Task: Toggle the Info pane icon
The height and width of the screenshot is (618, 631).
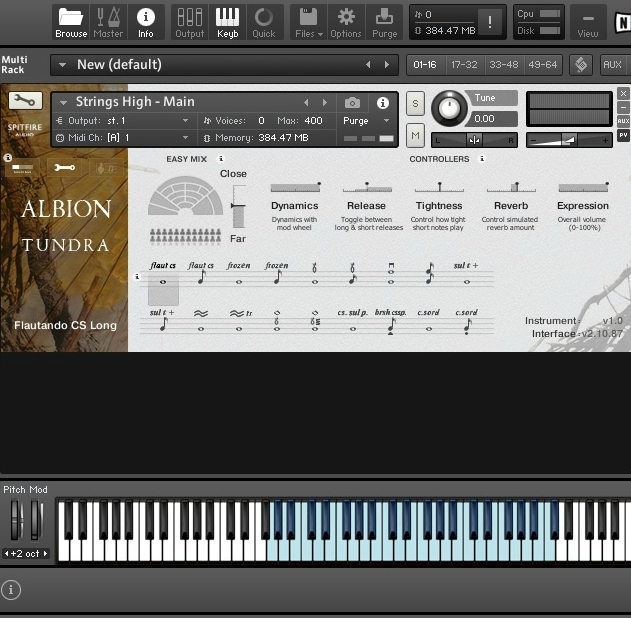Action: (146, 21)
